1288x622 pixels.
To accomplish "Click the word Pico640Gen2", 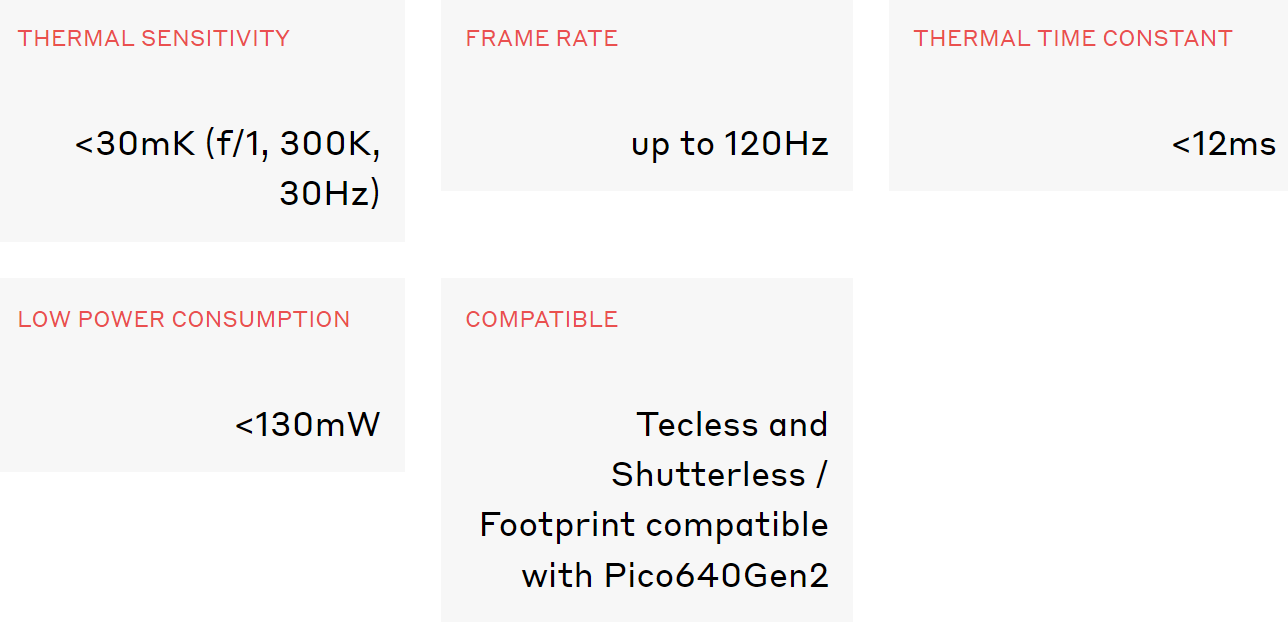I will (716, 576).
